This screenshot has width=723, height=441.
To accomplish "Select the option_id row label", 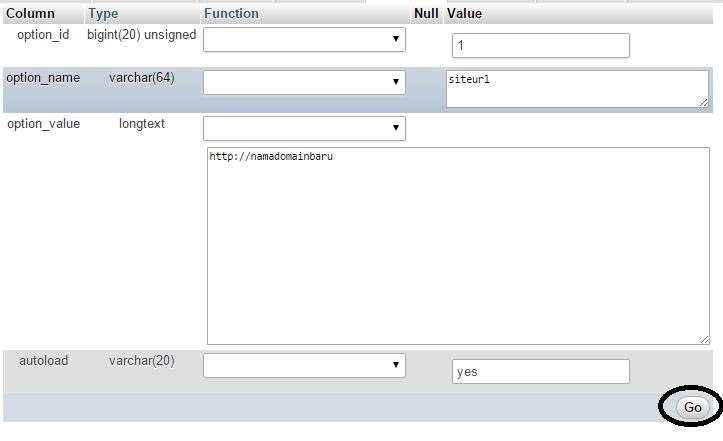I will (43, 35).
